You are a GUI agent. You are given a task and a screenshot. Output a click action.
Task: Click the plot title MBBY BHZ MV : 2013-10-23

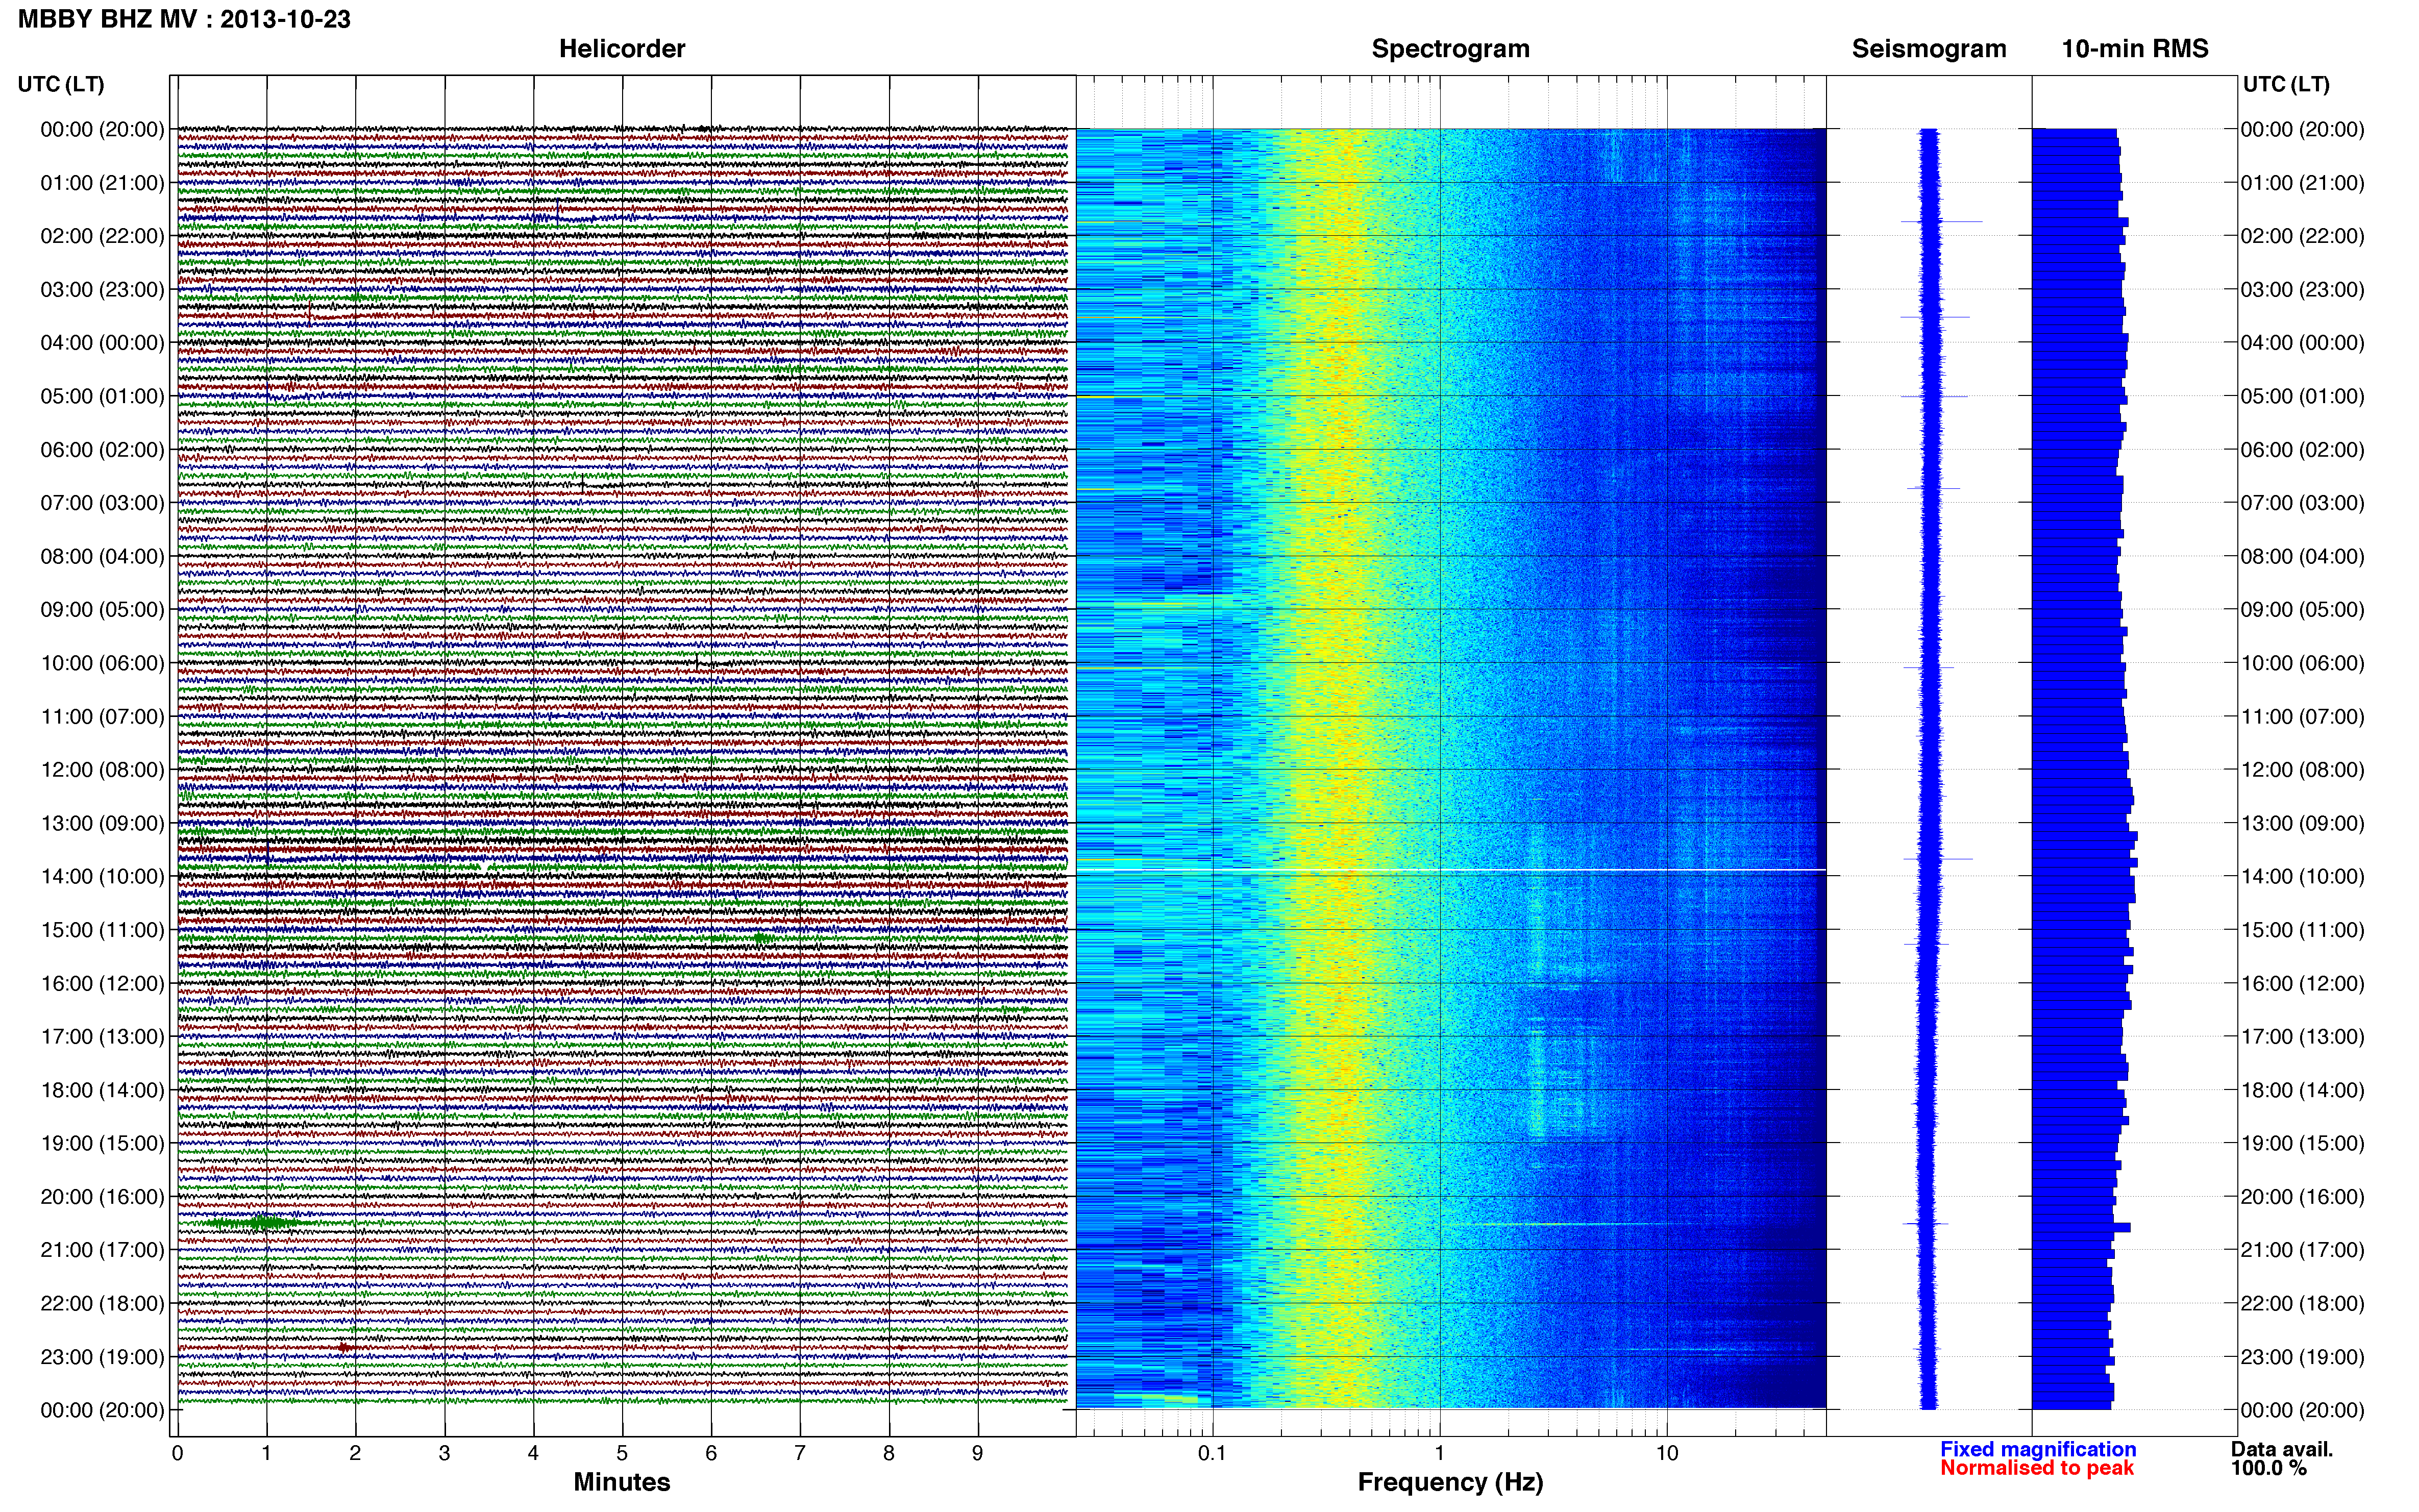184,19
